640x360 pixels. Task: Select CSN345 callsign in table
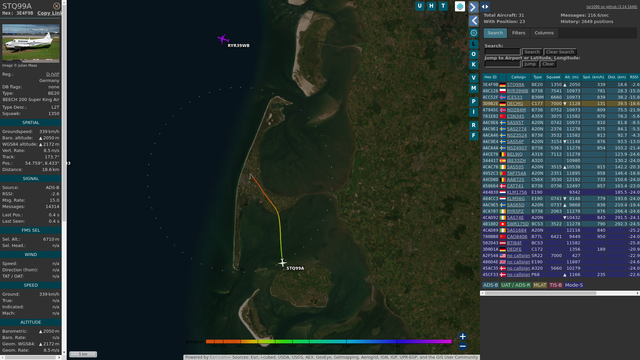click(515, 116)
